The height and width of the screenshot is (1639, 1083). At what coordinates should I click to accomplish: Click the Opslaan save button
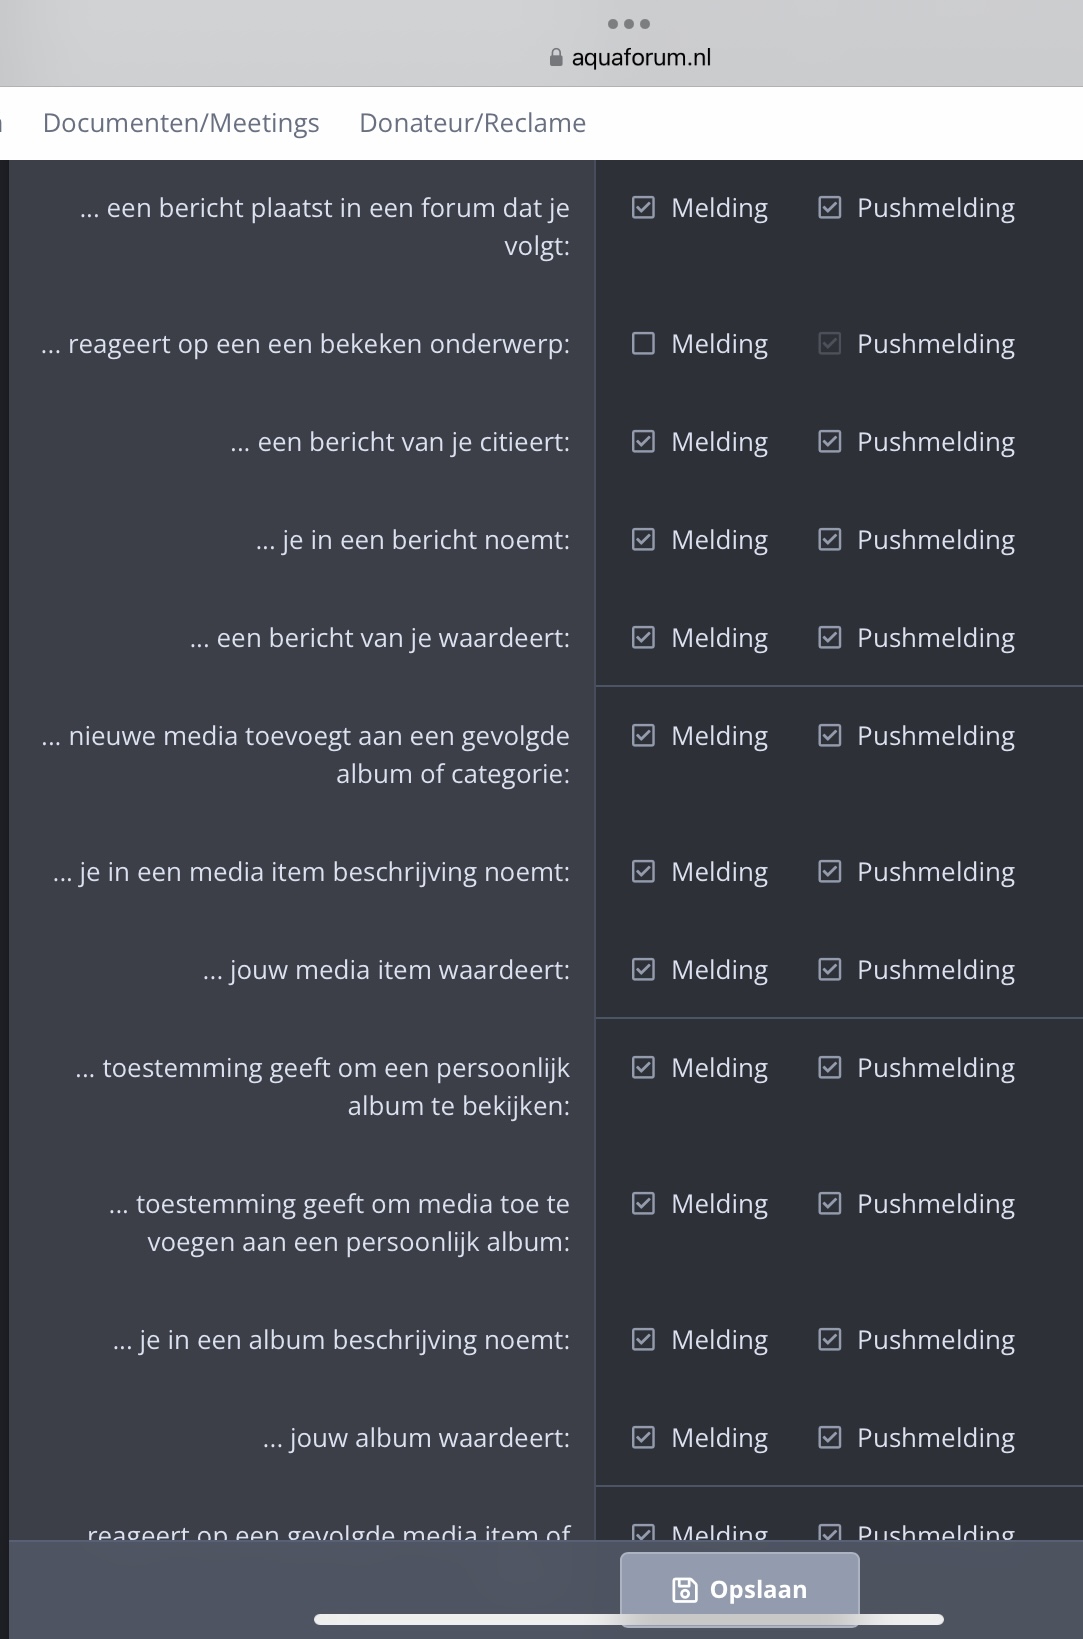coord(739,1589)
